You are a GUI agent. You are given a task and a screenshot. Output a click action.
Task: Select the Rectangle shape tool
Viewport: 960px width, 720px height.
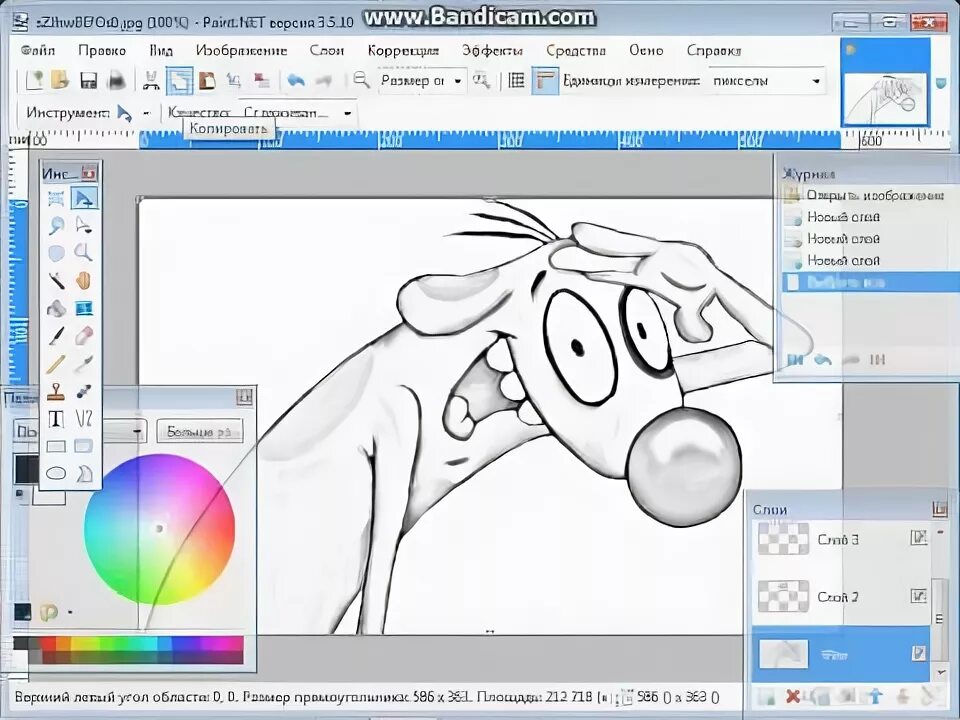coord(56,446)
